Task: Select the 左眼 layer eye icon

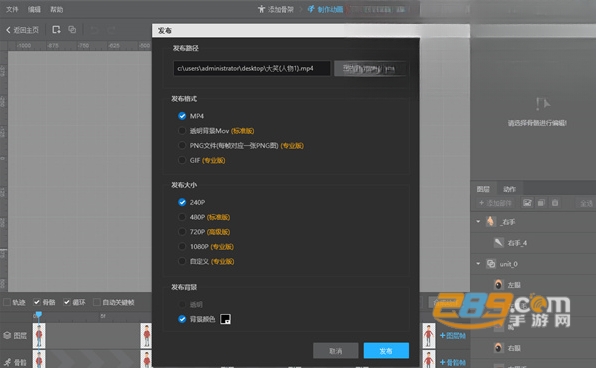Action: click(x=499, y=284)
